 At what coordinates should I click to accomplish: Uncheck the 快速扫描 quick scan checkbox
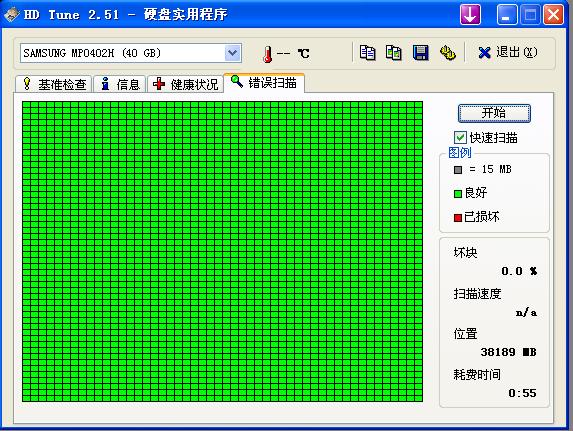460,138
